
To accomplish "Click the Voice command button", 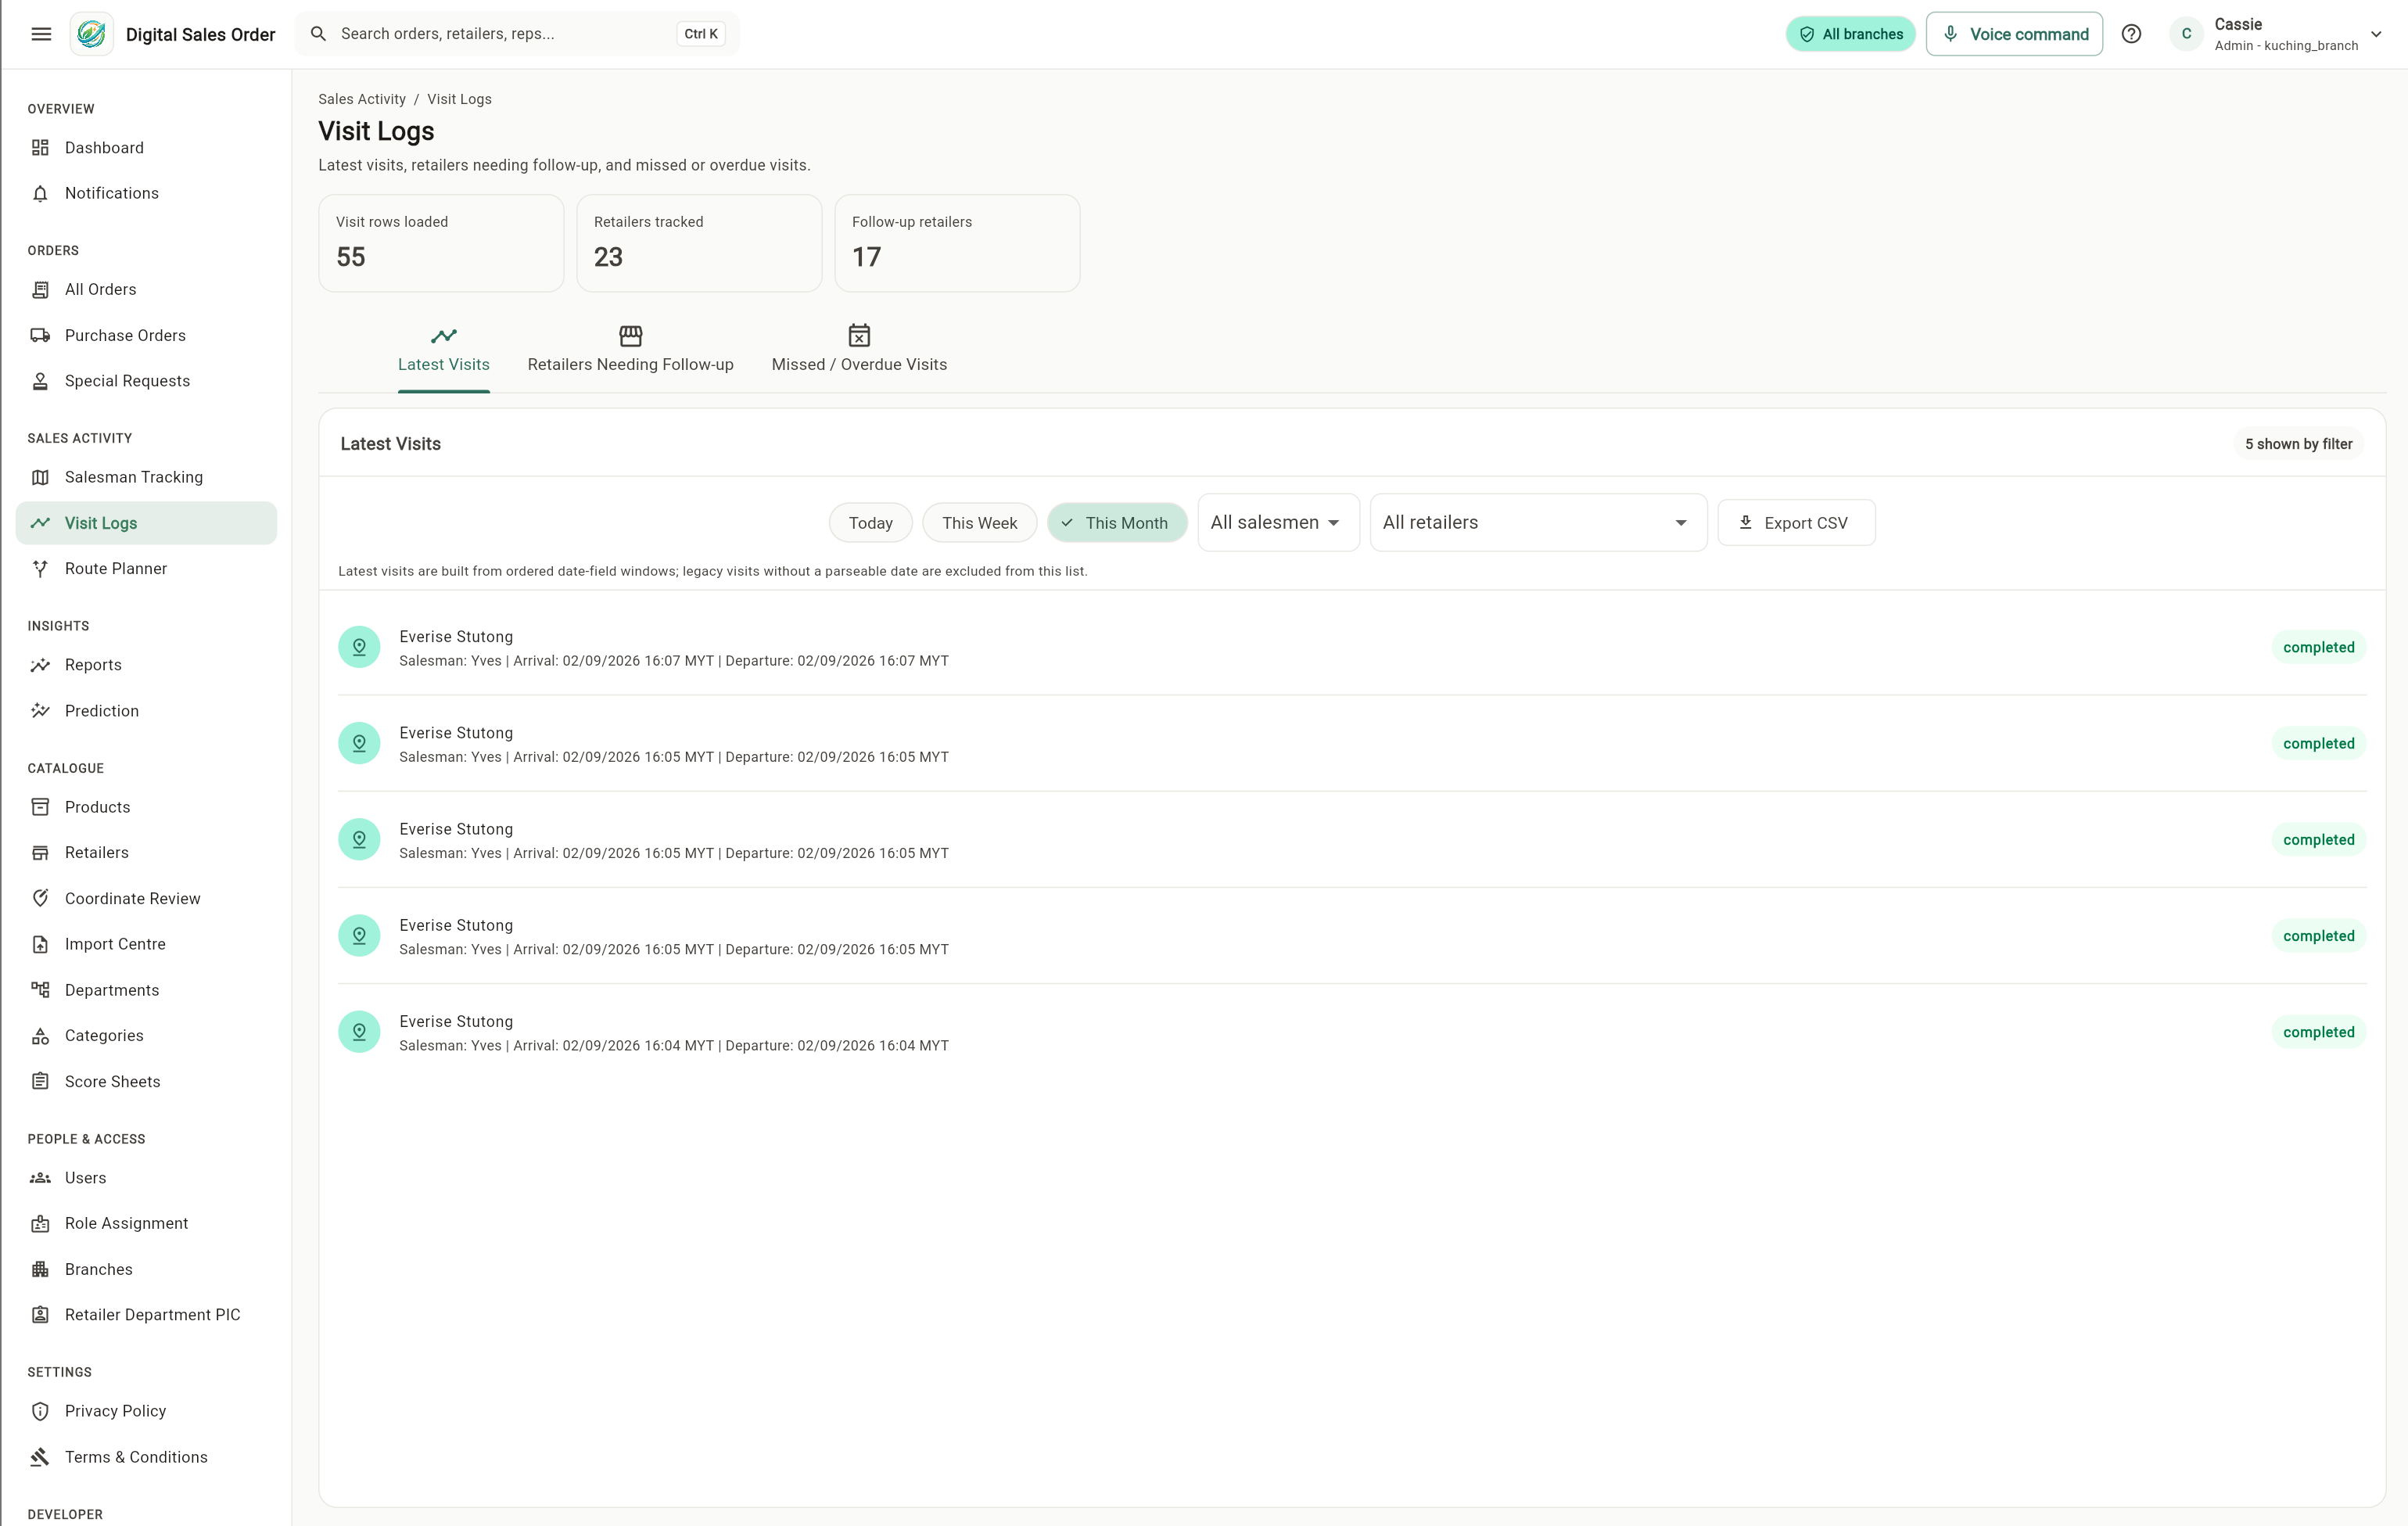I will [2014, 34].
